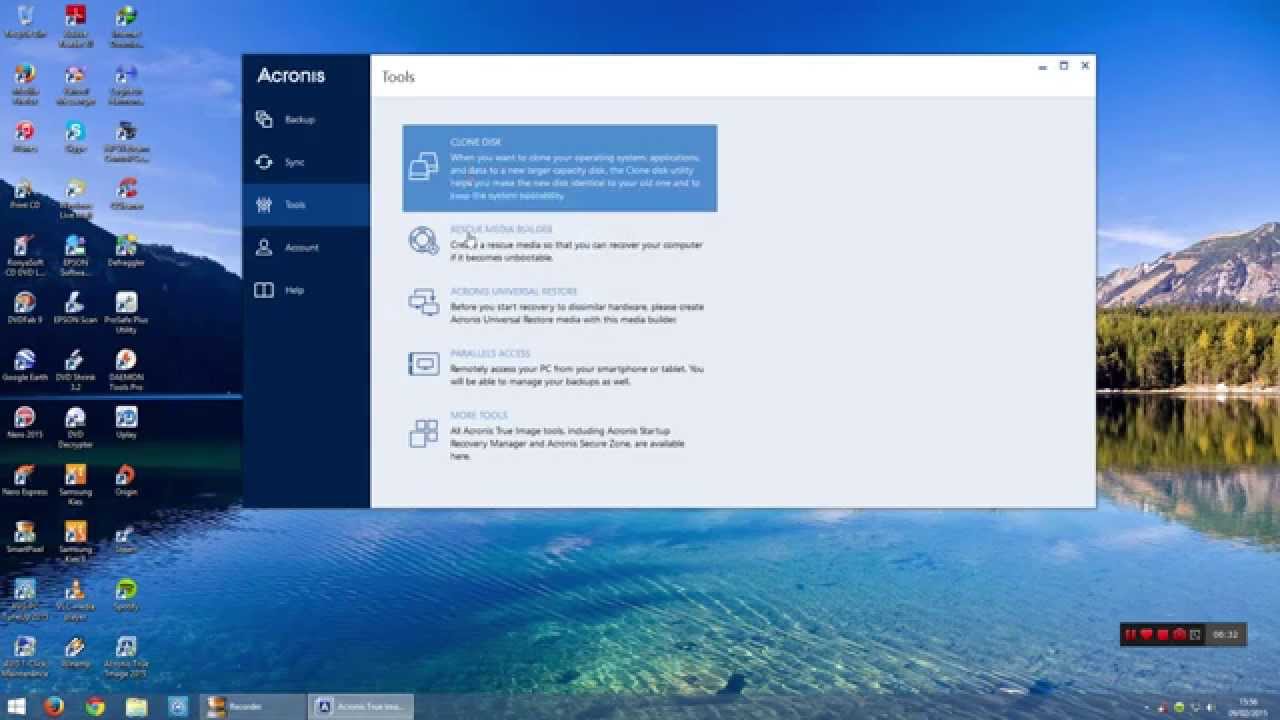Open the Backup section in Acronis sidebar
This screenshot has width=1280, height=720.
coord(306,120)
